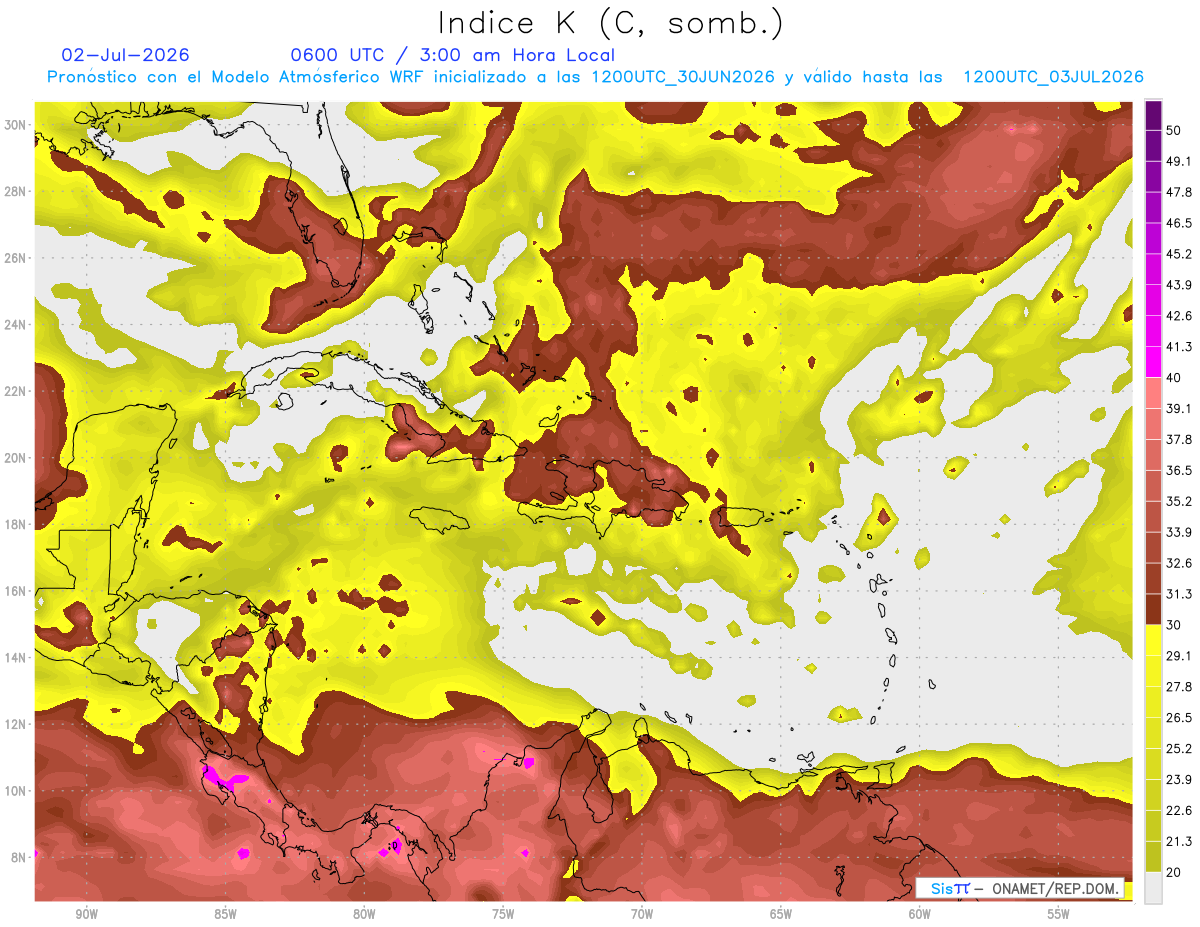This screenshot has width=1200, height=927.
Task: Click the legend value '25.2'
Action: 1178,748
